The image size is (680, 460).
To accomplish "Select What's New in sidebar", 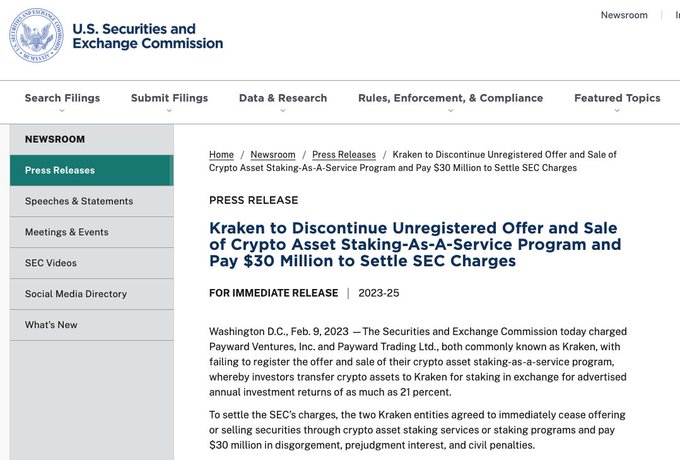I will point(51,325).
